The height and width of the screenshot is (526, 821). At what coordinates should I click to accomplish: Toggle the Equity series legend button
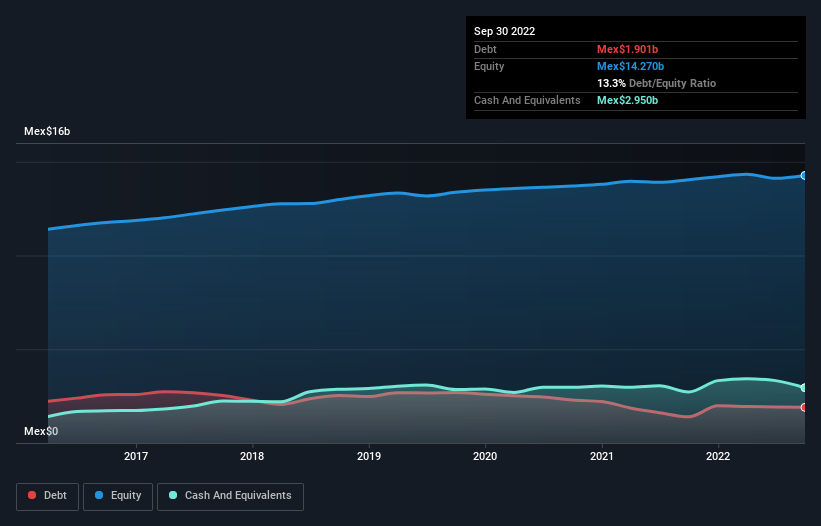point(118,496)
